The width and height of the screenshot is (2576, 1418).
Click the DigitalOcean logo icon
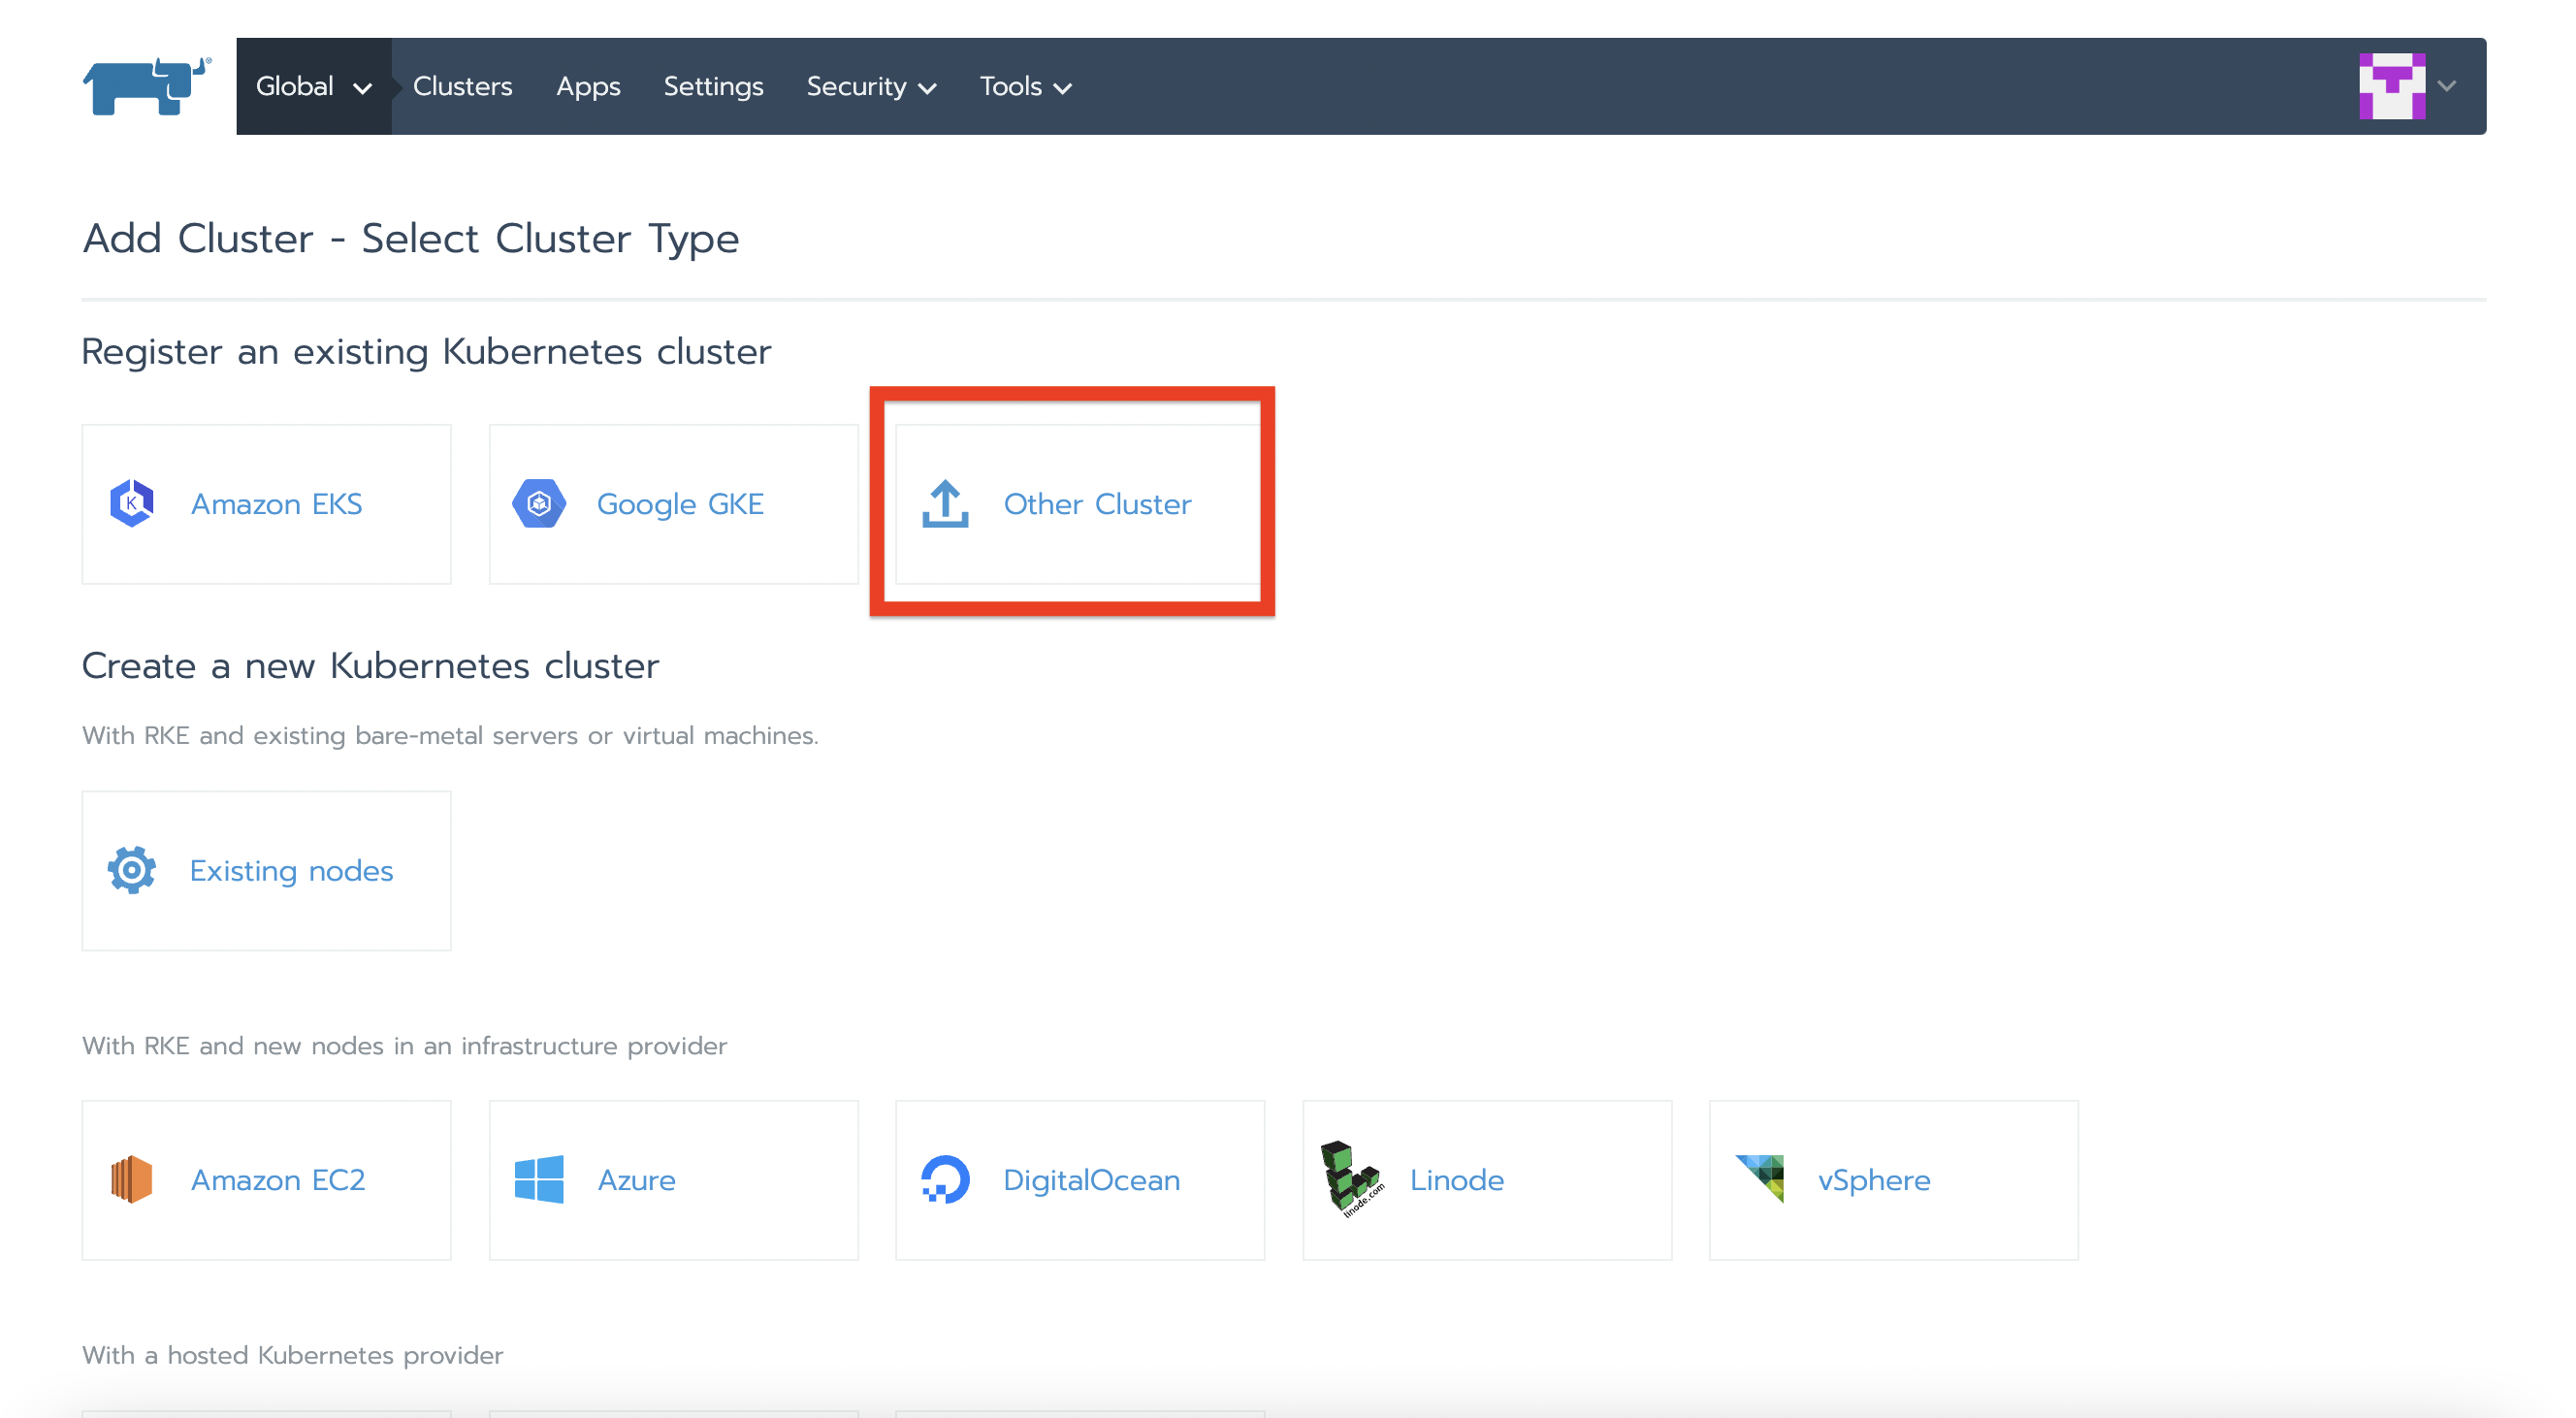tap(945, 1180)
